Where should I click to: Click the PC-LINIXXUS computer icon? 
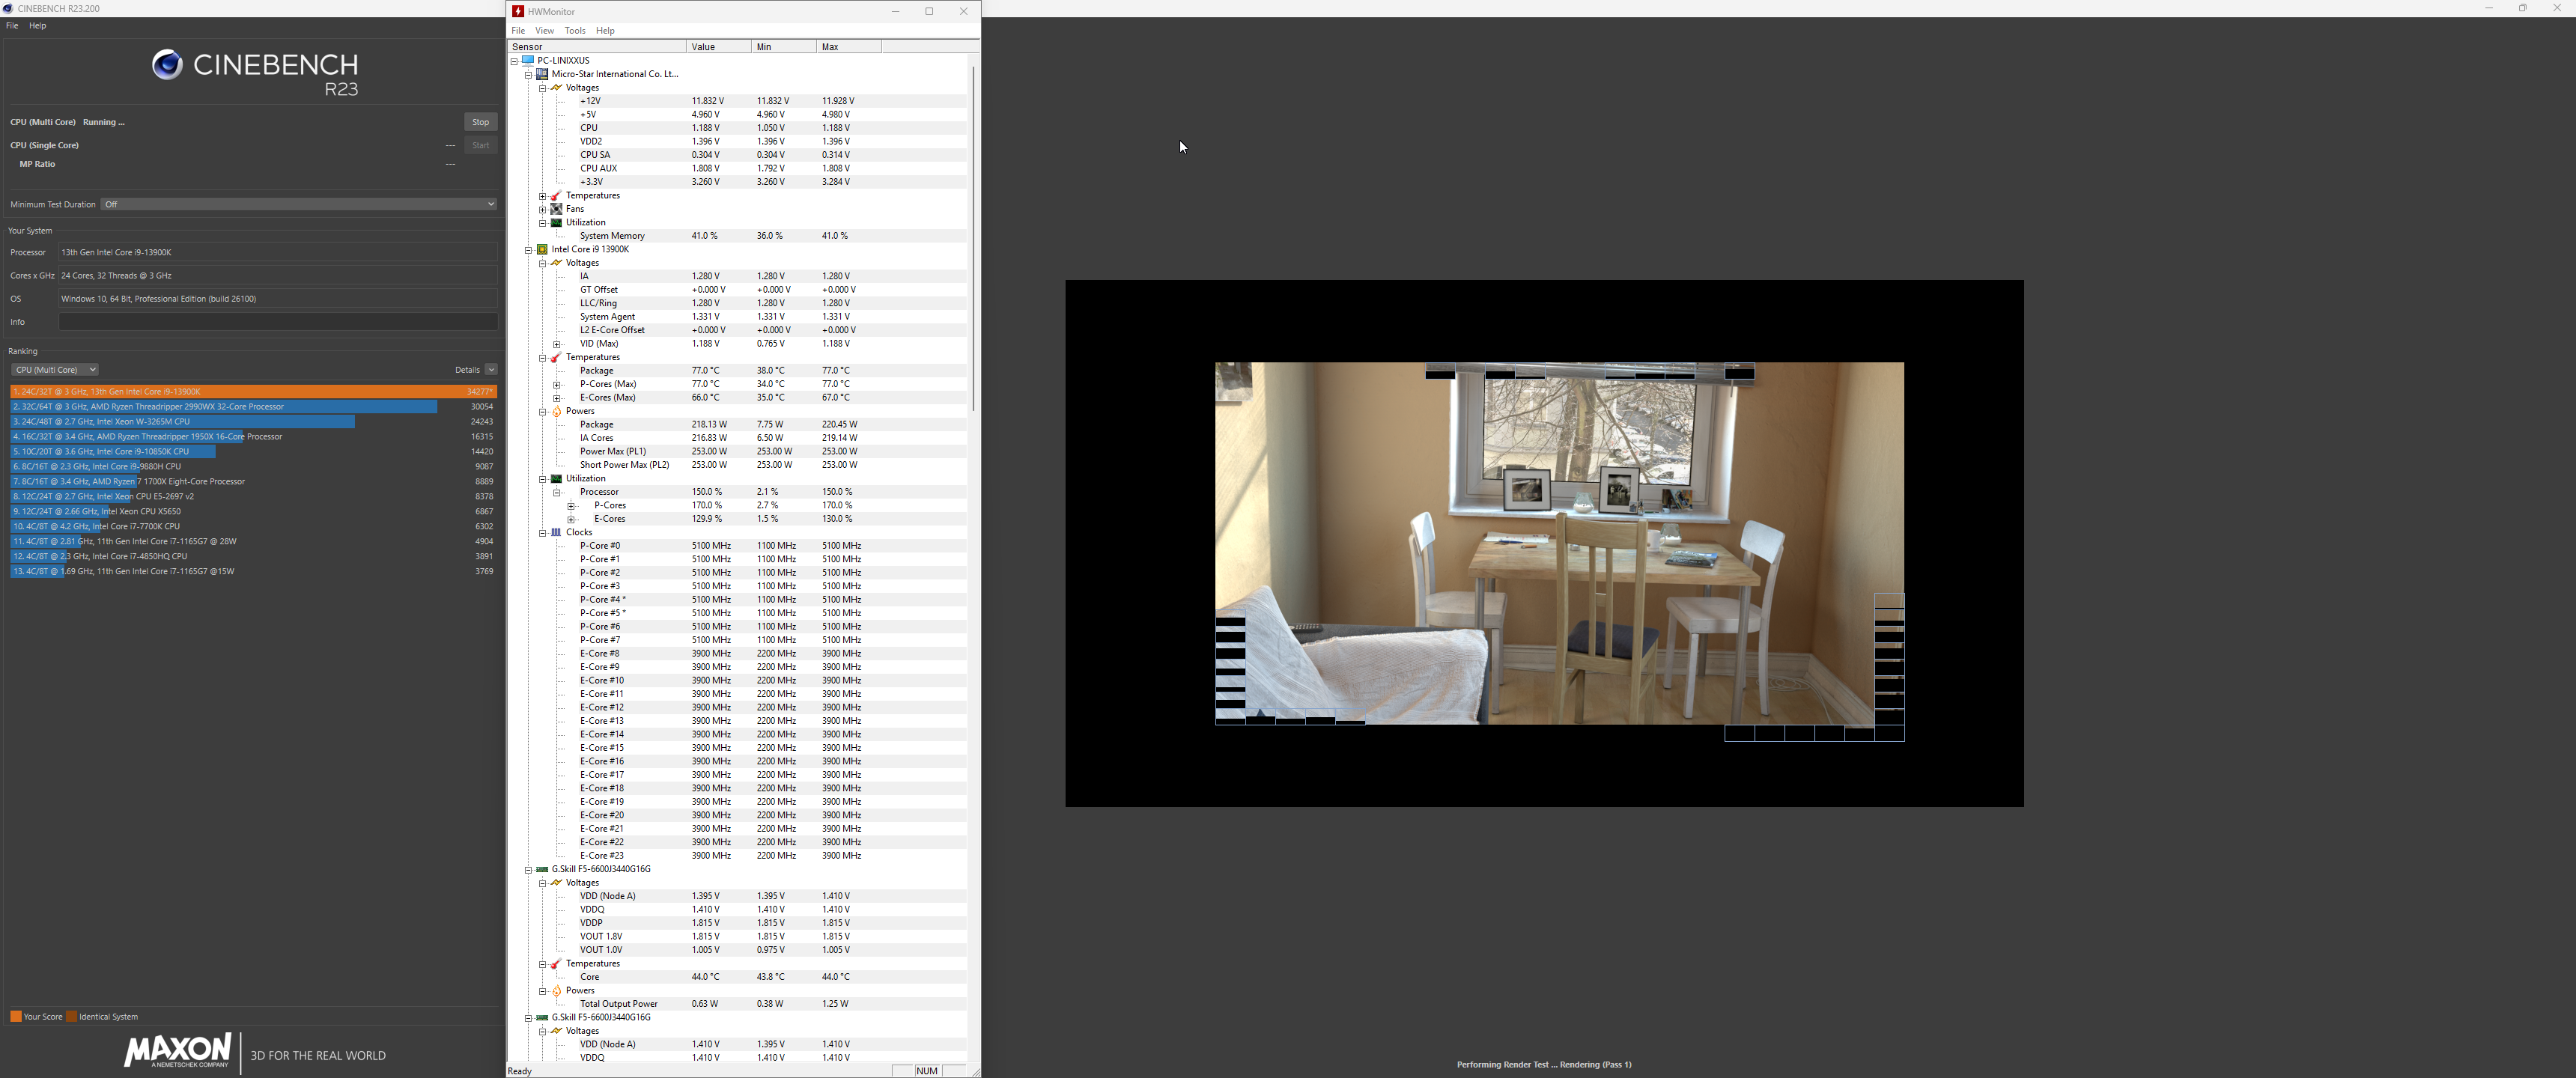coord(527,60)
